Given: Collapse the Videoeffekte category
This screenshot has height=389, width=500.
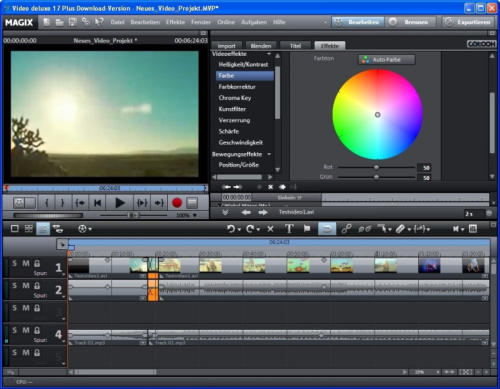Looking at the screenshot, I should (269, 54).
